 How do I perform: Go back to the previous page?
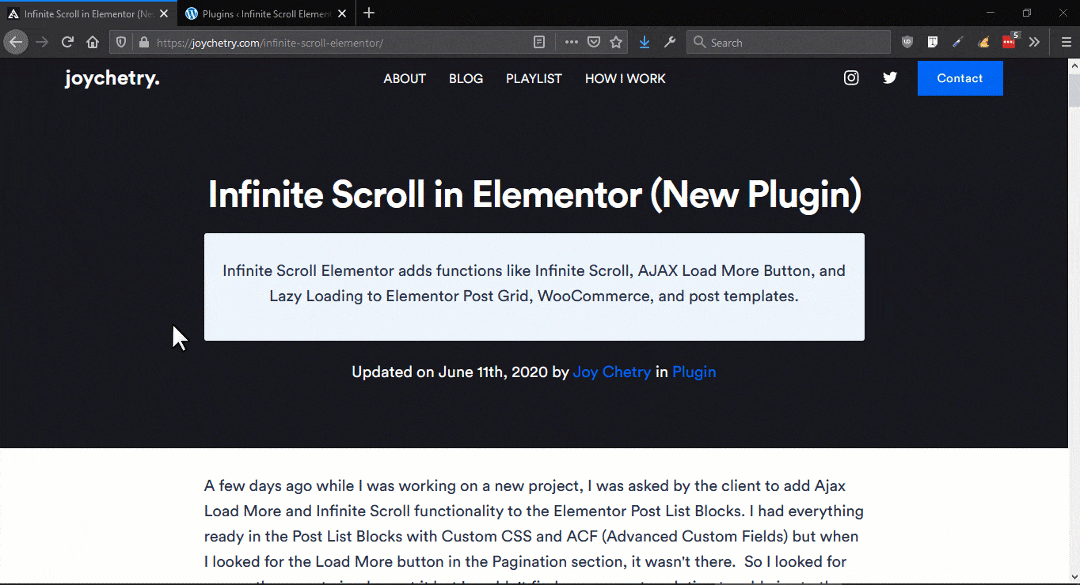point(15,42)
